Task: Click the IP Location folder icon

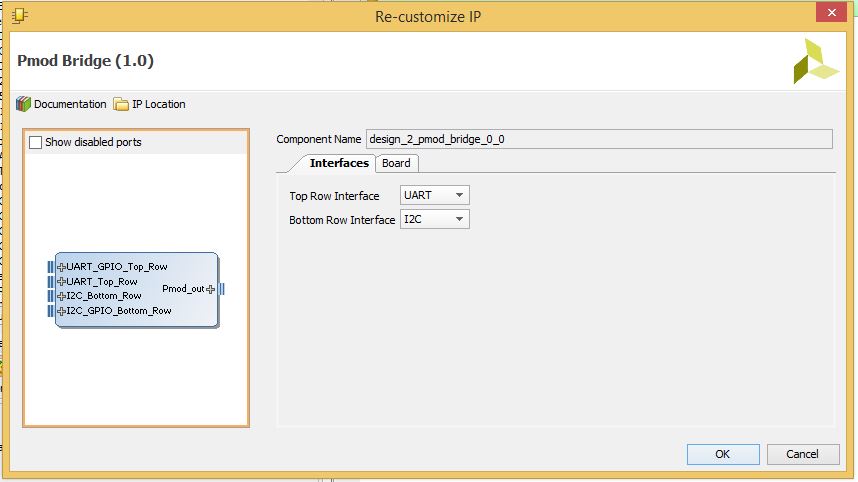Action: tap(121, 104)
